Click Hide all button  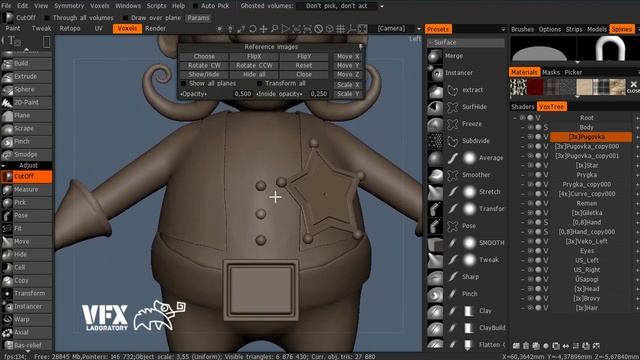pyautogui.click(x=254, y=75)
